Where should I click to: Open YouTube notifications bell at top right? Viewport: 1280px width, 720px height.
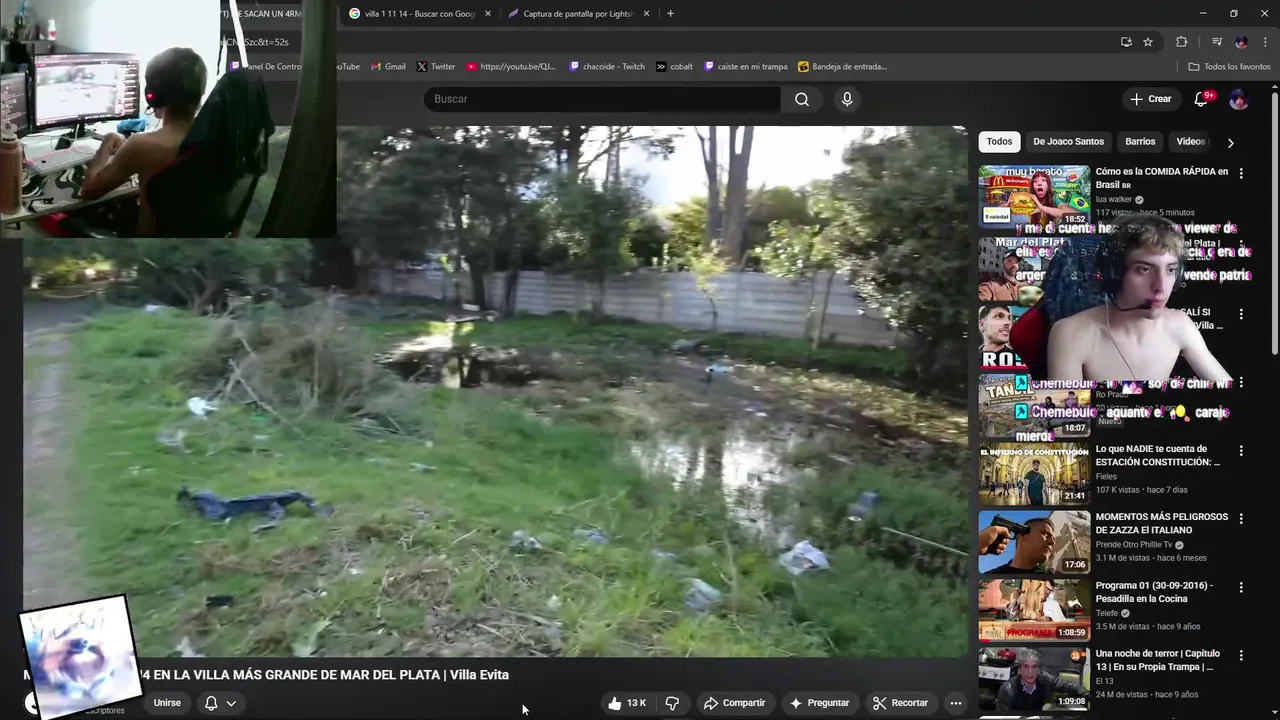1202,99
